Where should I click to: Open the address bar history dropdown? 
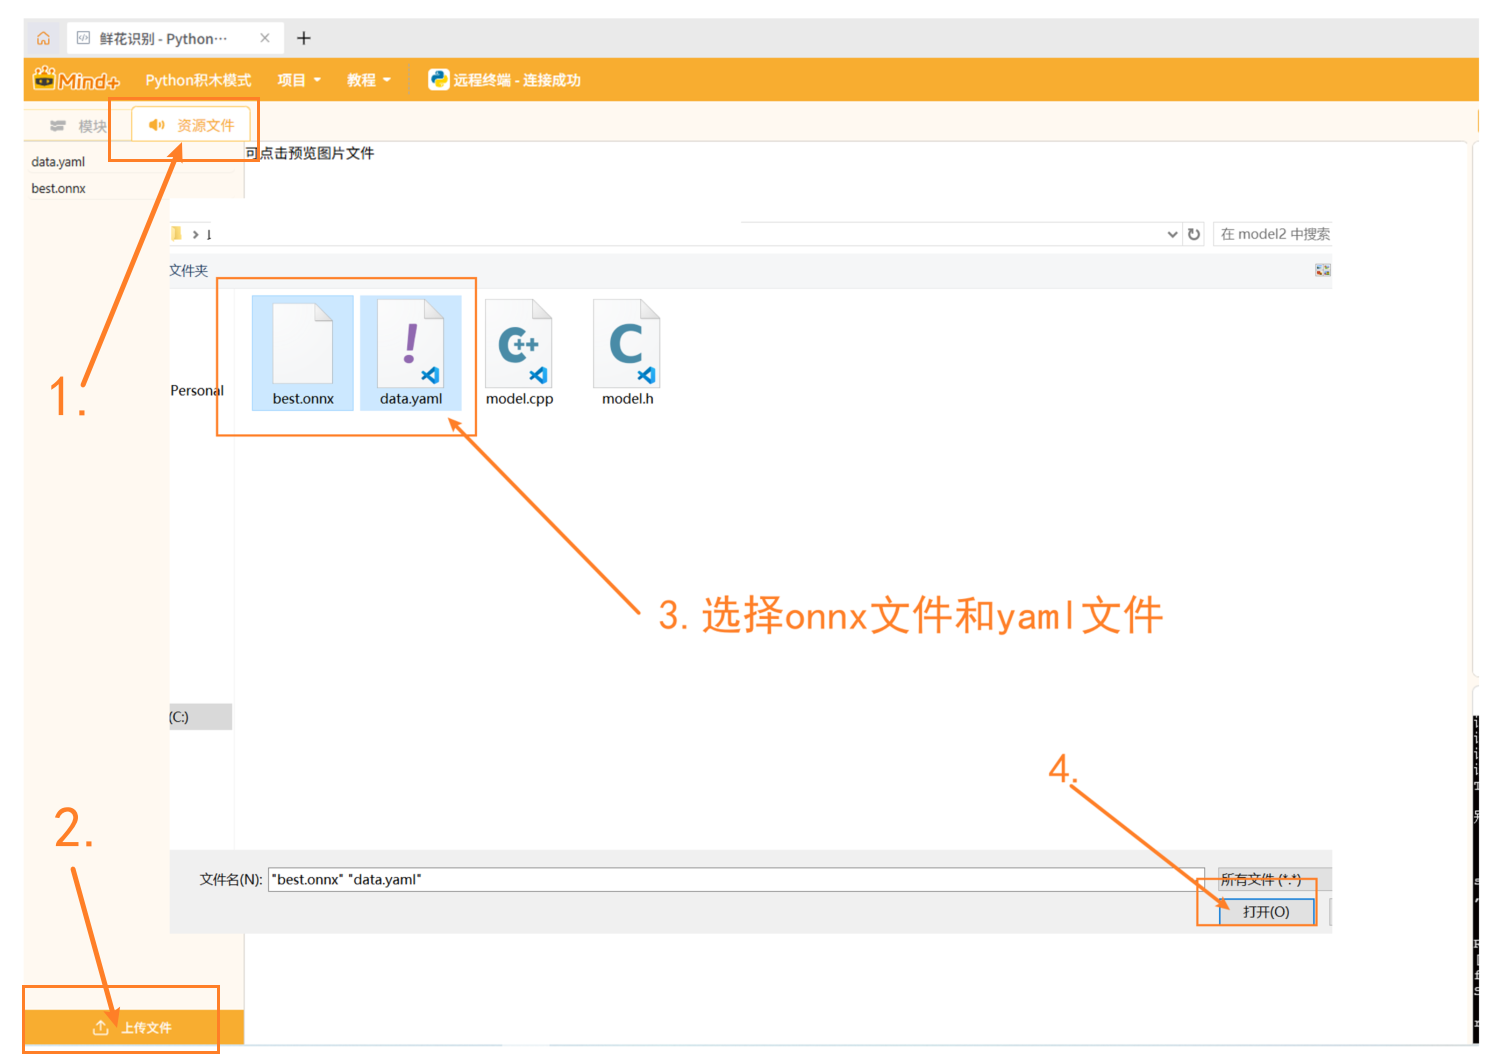point(1172,234)
